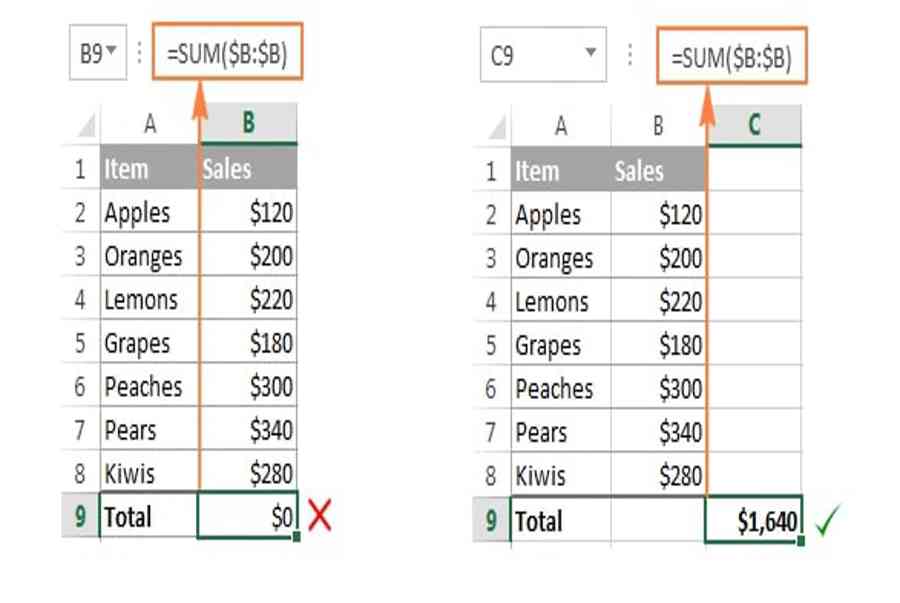This screenshot has width=900, height=603.
Task: Select the $0 total cell in left sheet
Action: point(247,515)
